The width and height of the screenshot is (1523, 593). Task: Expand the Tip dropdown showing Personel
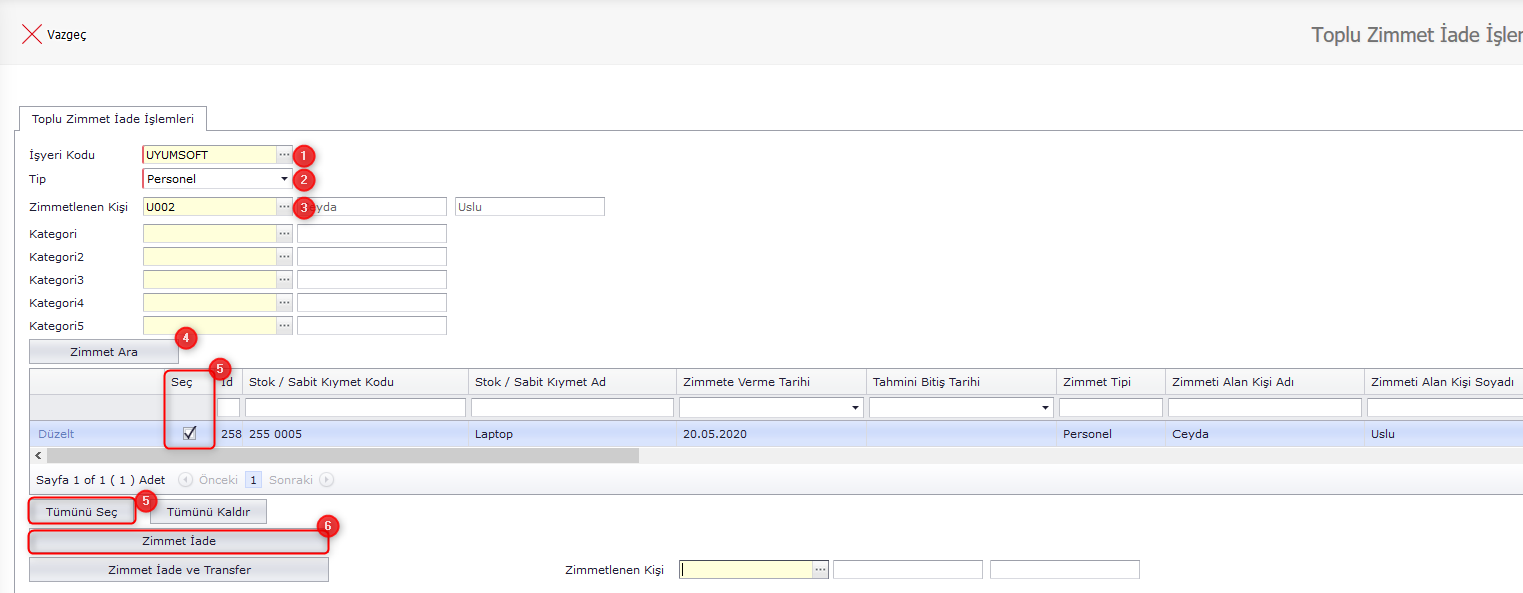point(284,179)
